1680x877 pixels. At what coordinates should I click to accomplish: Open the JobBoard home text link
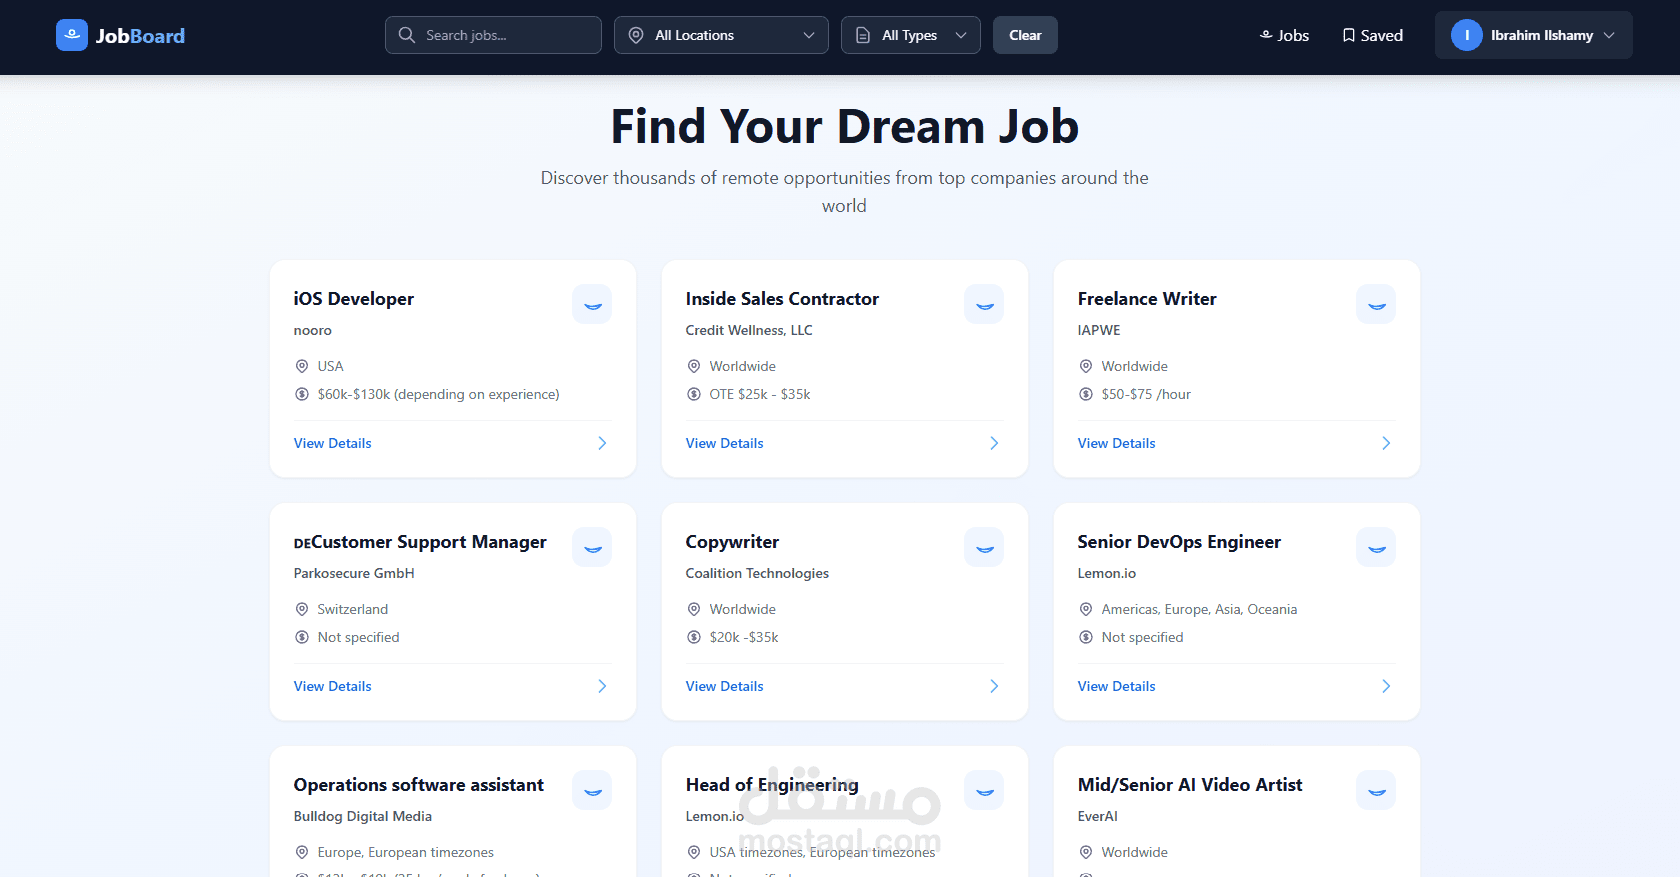pyautogui.click(x=140, y=36)
